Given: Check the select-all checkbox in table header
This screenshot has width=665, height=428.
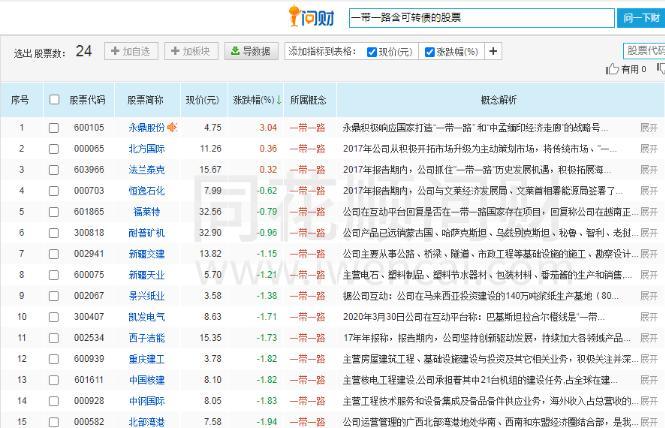Looking at the screenshot, I should coord(54,100).
